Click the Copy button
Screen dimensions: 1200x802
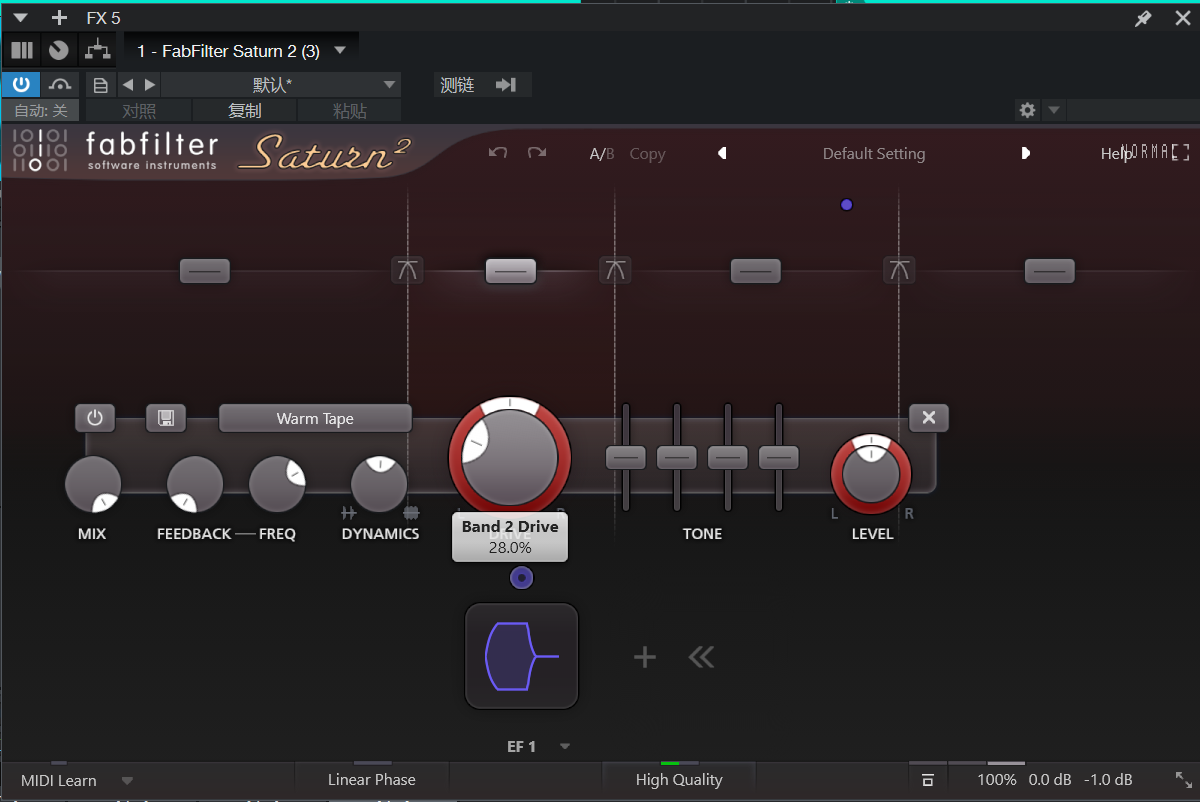click(647, 154)
